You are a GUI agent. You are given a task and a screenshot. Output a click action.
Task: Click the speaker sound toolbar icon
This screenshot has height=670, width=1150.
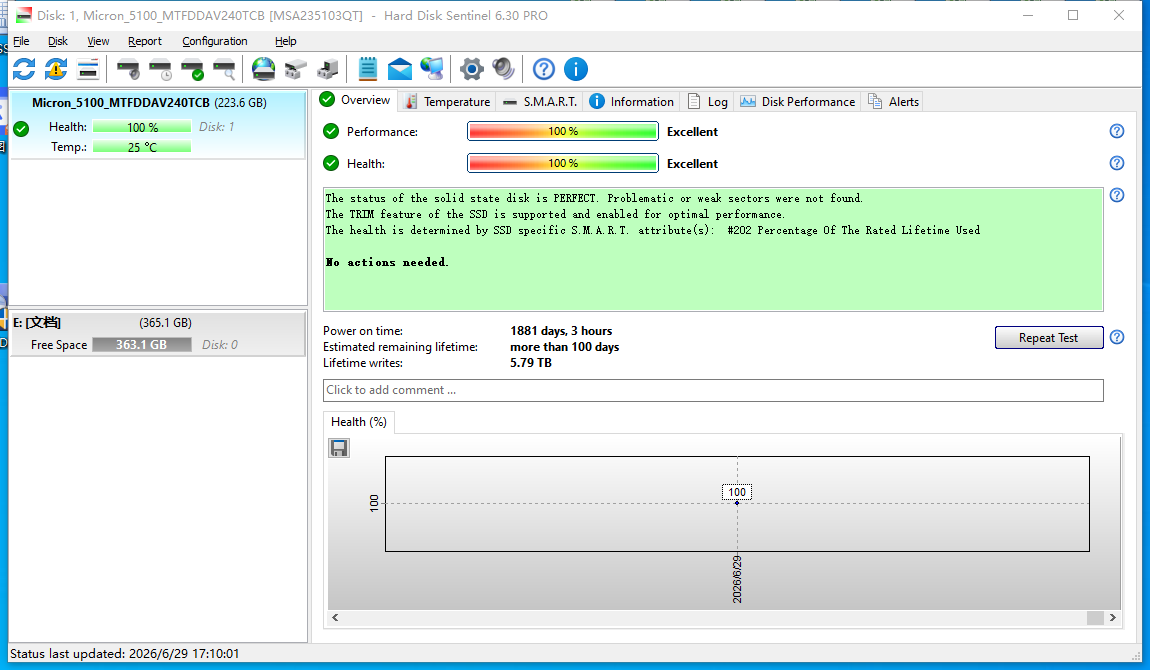click(x=504, y=70)
